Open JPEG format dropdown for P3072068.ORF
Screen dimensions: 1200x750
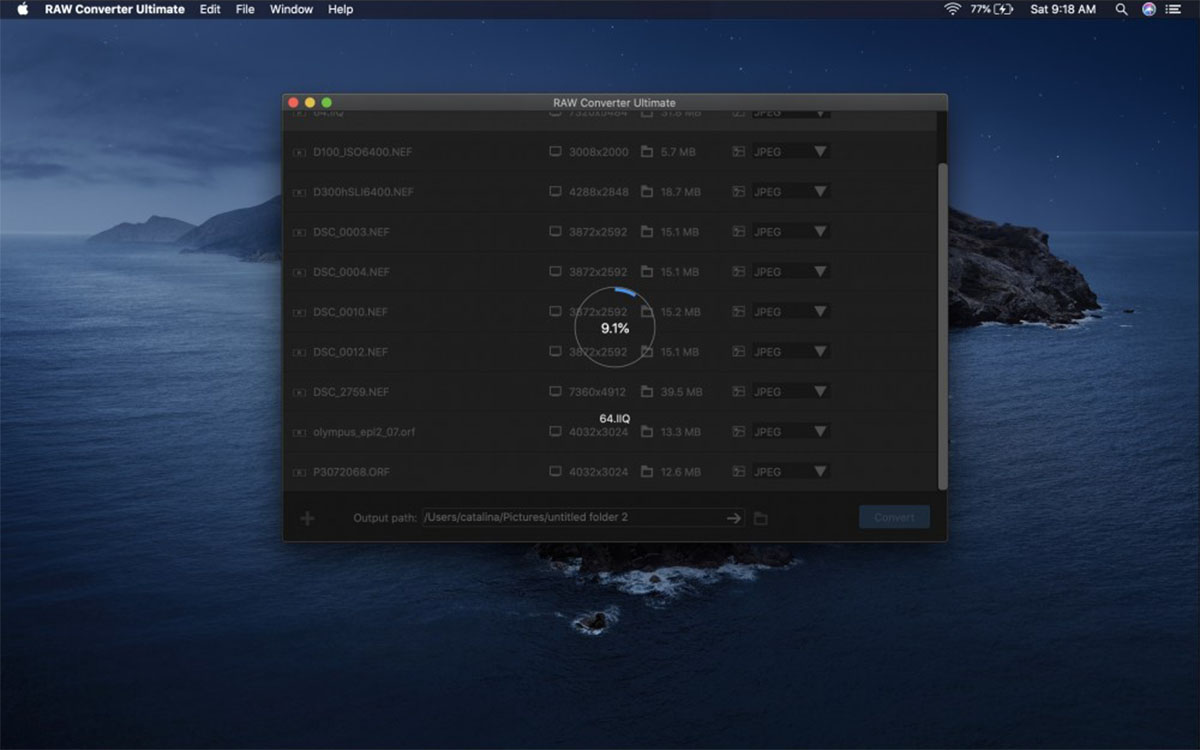(x=791, y=472)
